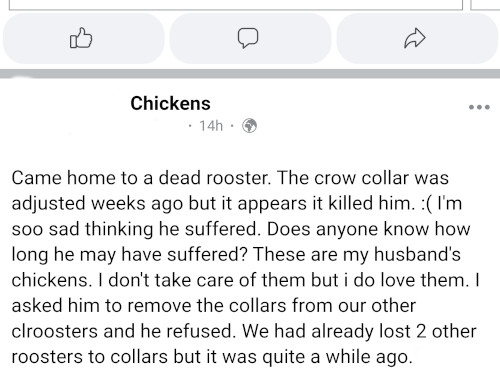
Task: Like the previous post with thumbs-up icon
Action: 83,39
